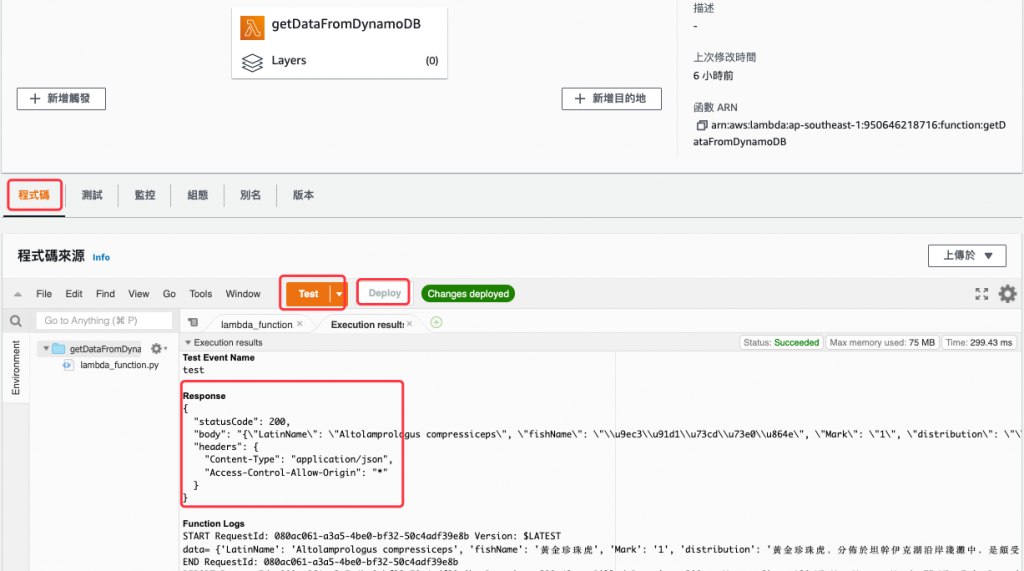This screenshot has height=571, width=1024.
Task: Click the Function Logs heading
Action: click(x=214, y=523)
